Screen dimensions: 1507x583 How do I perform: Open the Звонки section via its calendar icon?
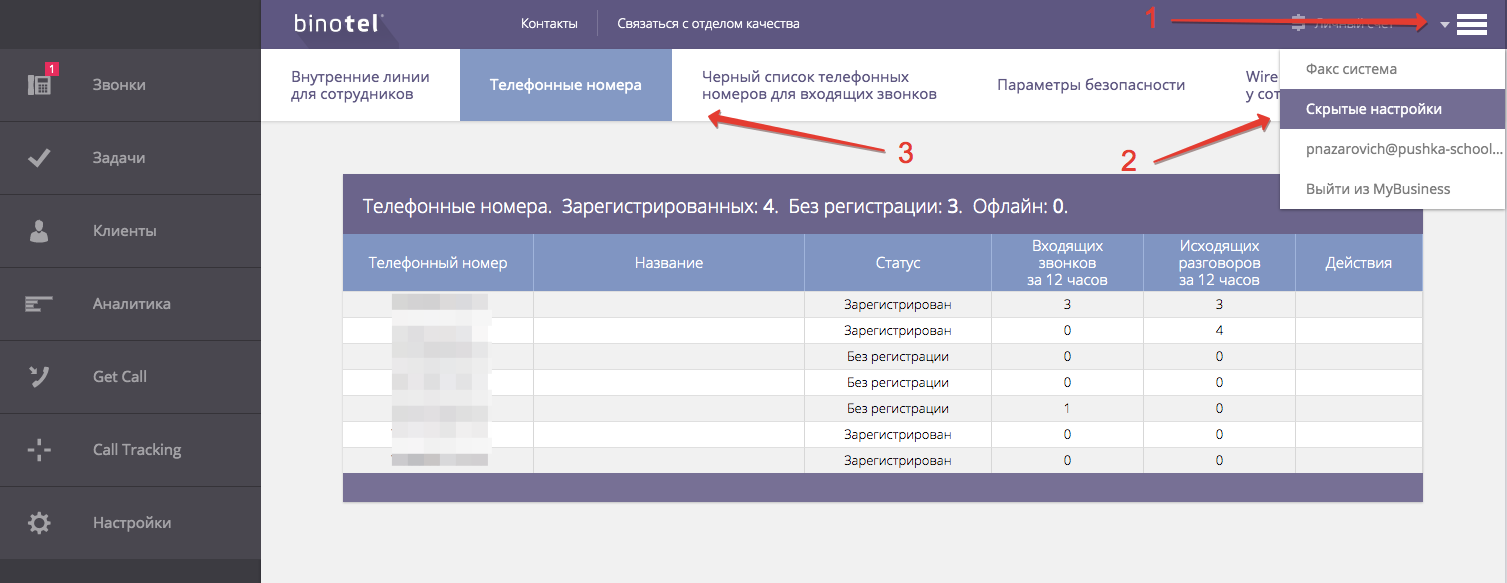click(x=40, y=84)
